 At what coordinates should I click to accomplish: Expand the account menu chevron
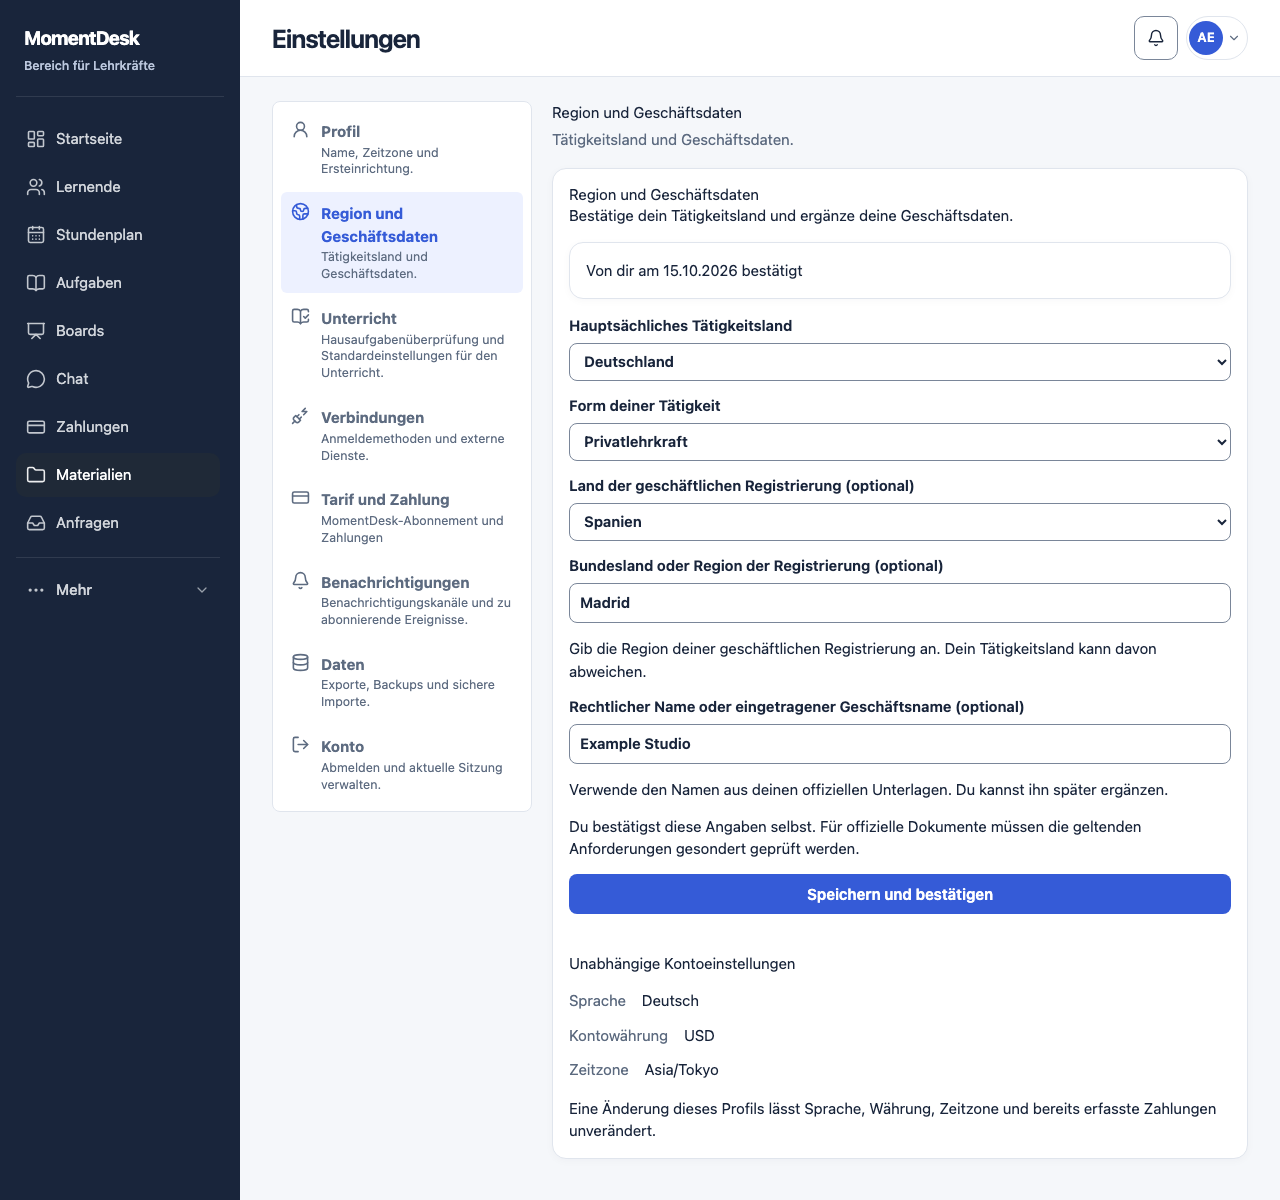pos(1234,38)
